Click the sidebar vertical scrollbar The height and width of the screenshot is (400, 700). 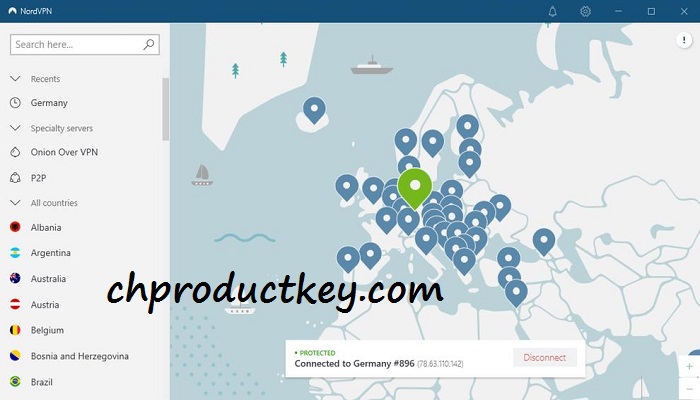(166, 109)
